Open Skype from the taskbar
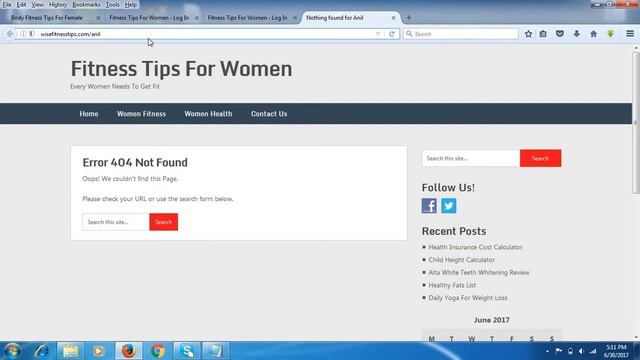 coord(187,351)
